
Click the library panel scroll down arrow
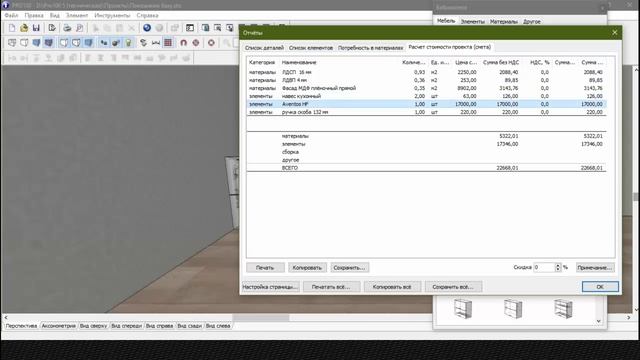598,321
